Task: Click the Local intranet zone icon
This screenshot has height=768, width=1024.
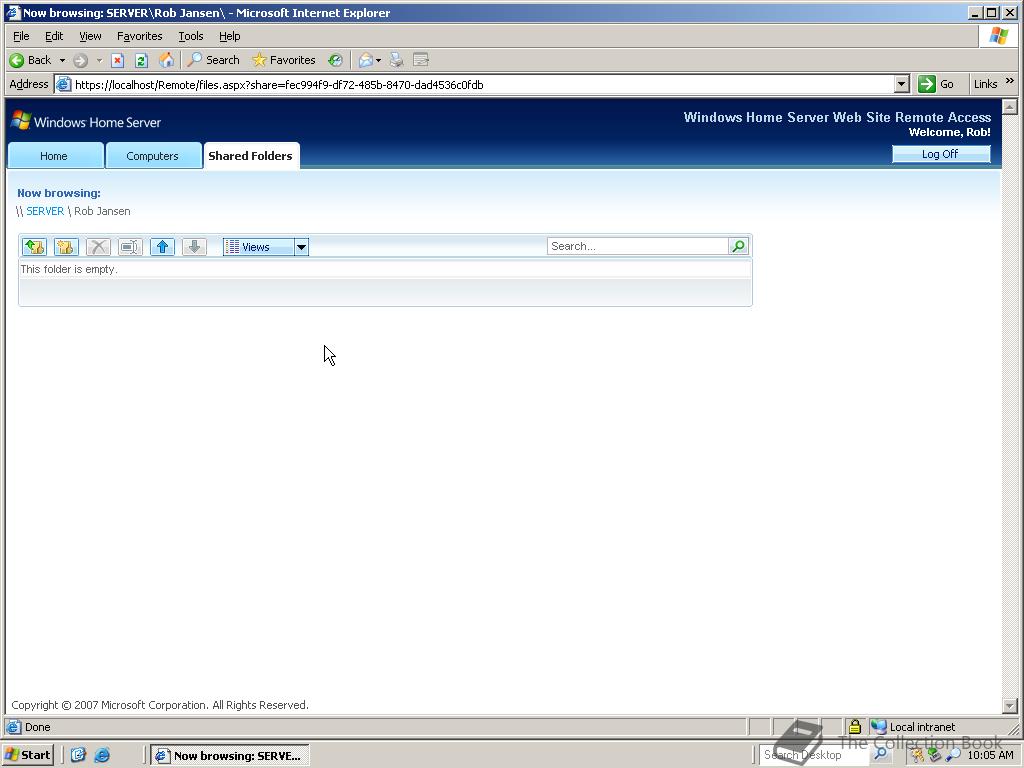Action: 879,726
